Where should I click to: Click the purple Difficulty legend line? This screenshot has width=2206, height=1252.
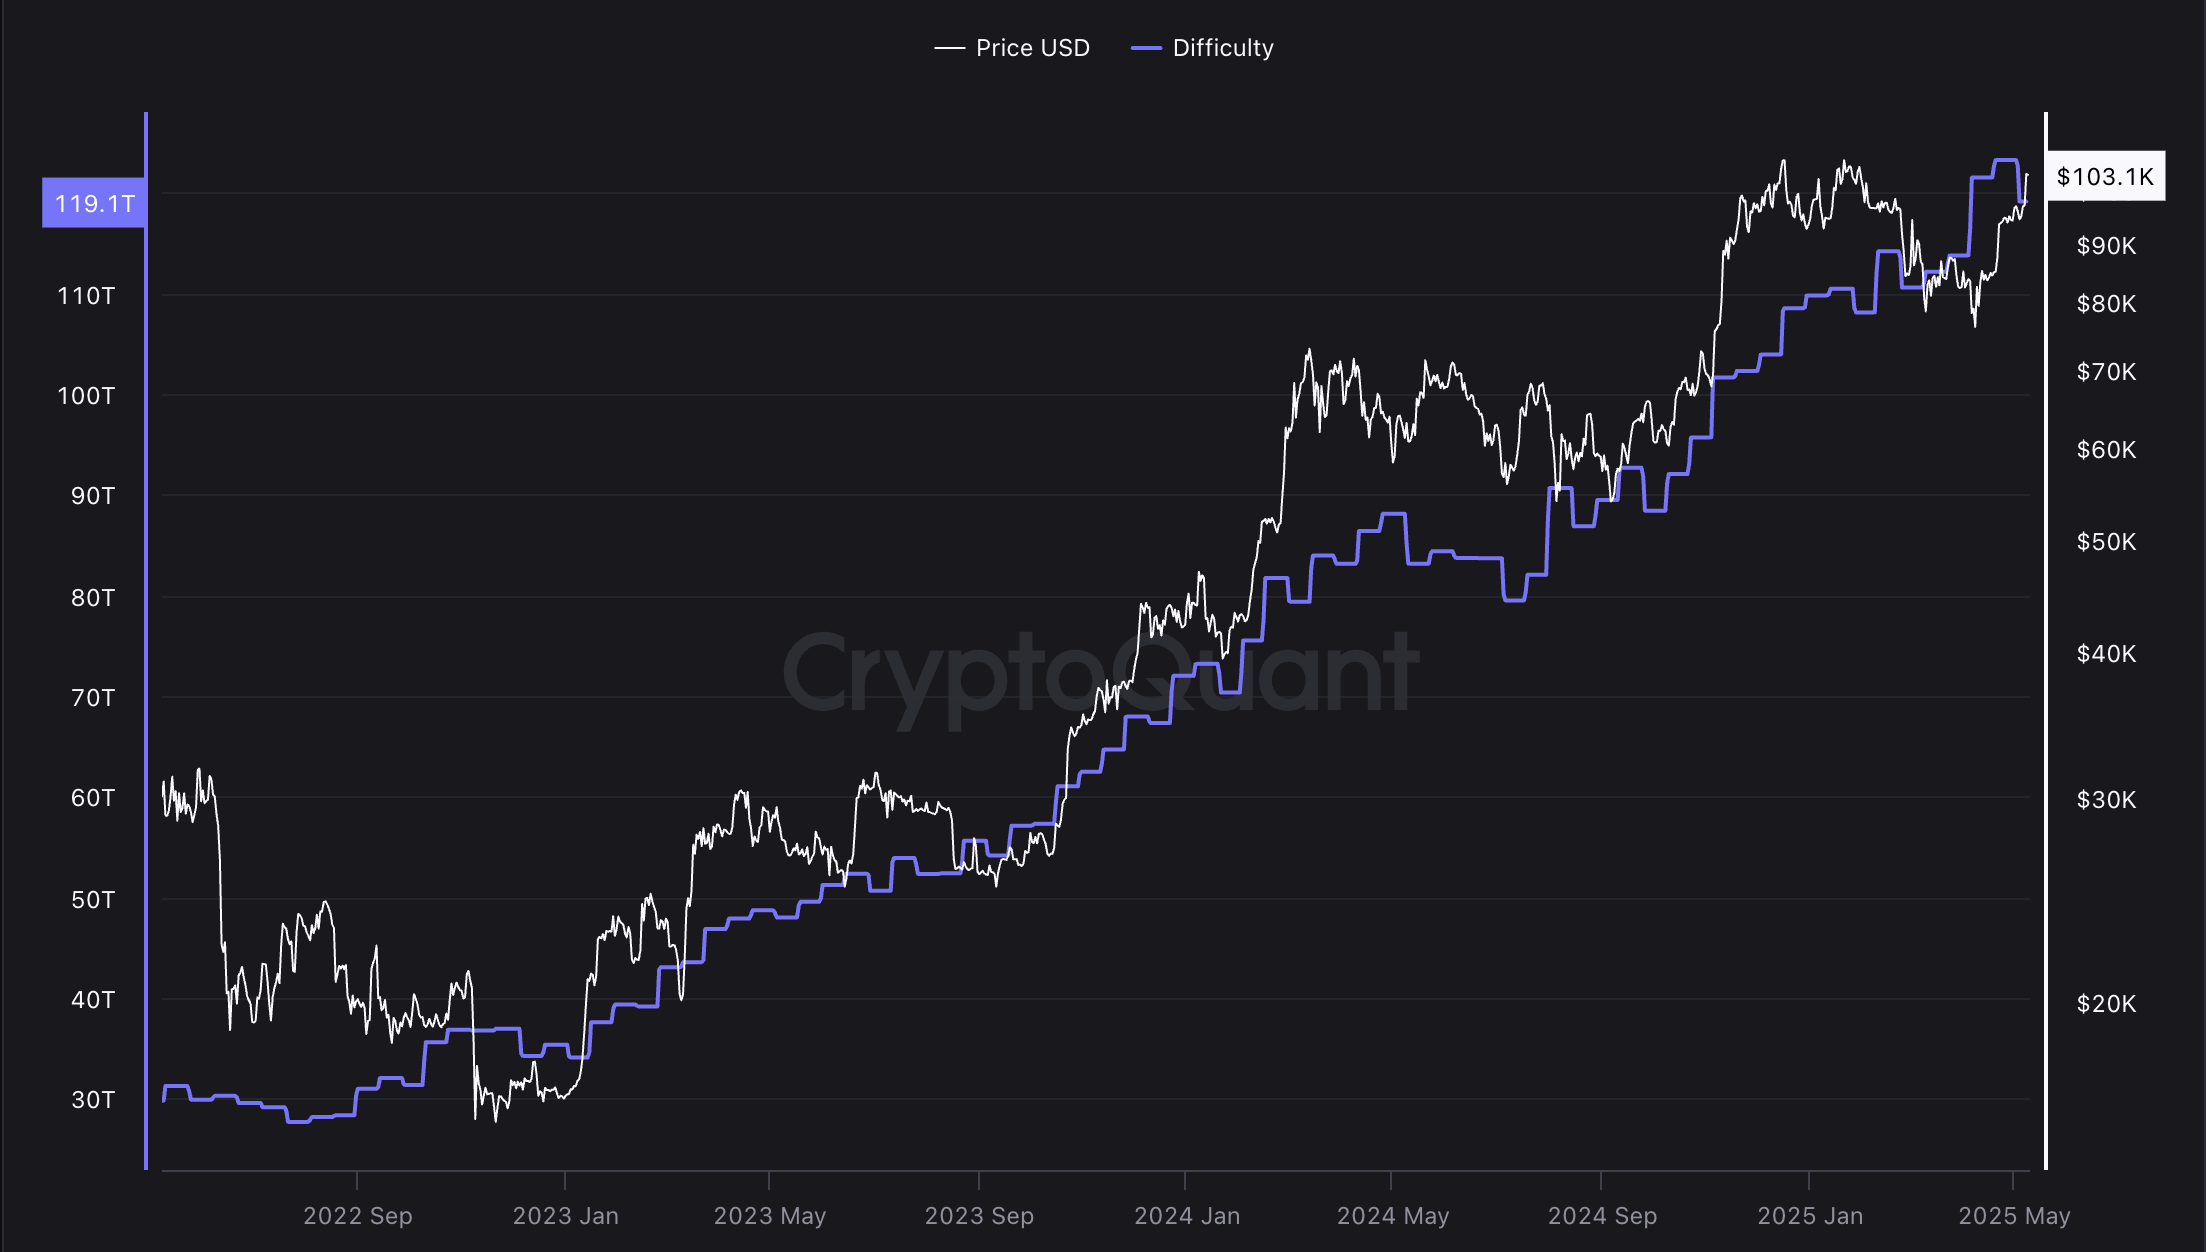[1146, 48]
